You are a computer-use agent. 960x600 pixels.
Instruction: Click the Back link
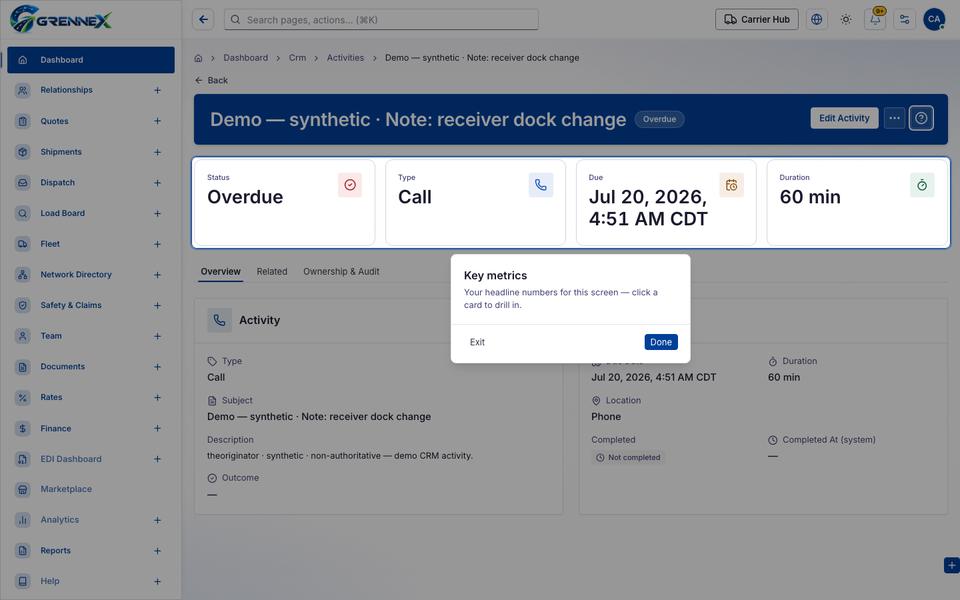pyautogui.click(x=211, y=80)
